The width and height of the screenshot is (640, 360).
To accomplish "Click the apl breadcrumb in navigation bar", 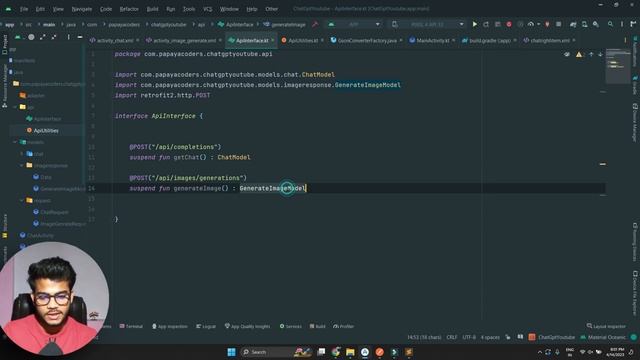I will (201, 24).
